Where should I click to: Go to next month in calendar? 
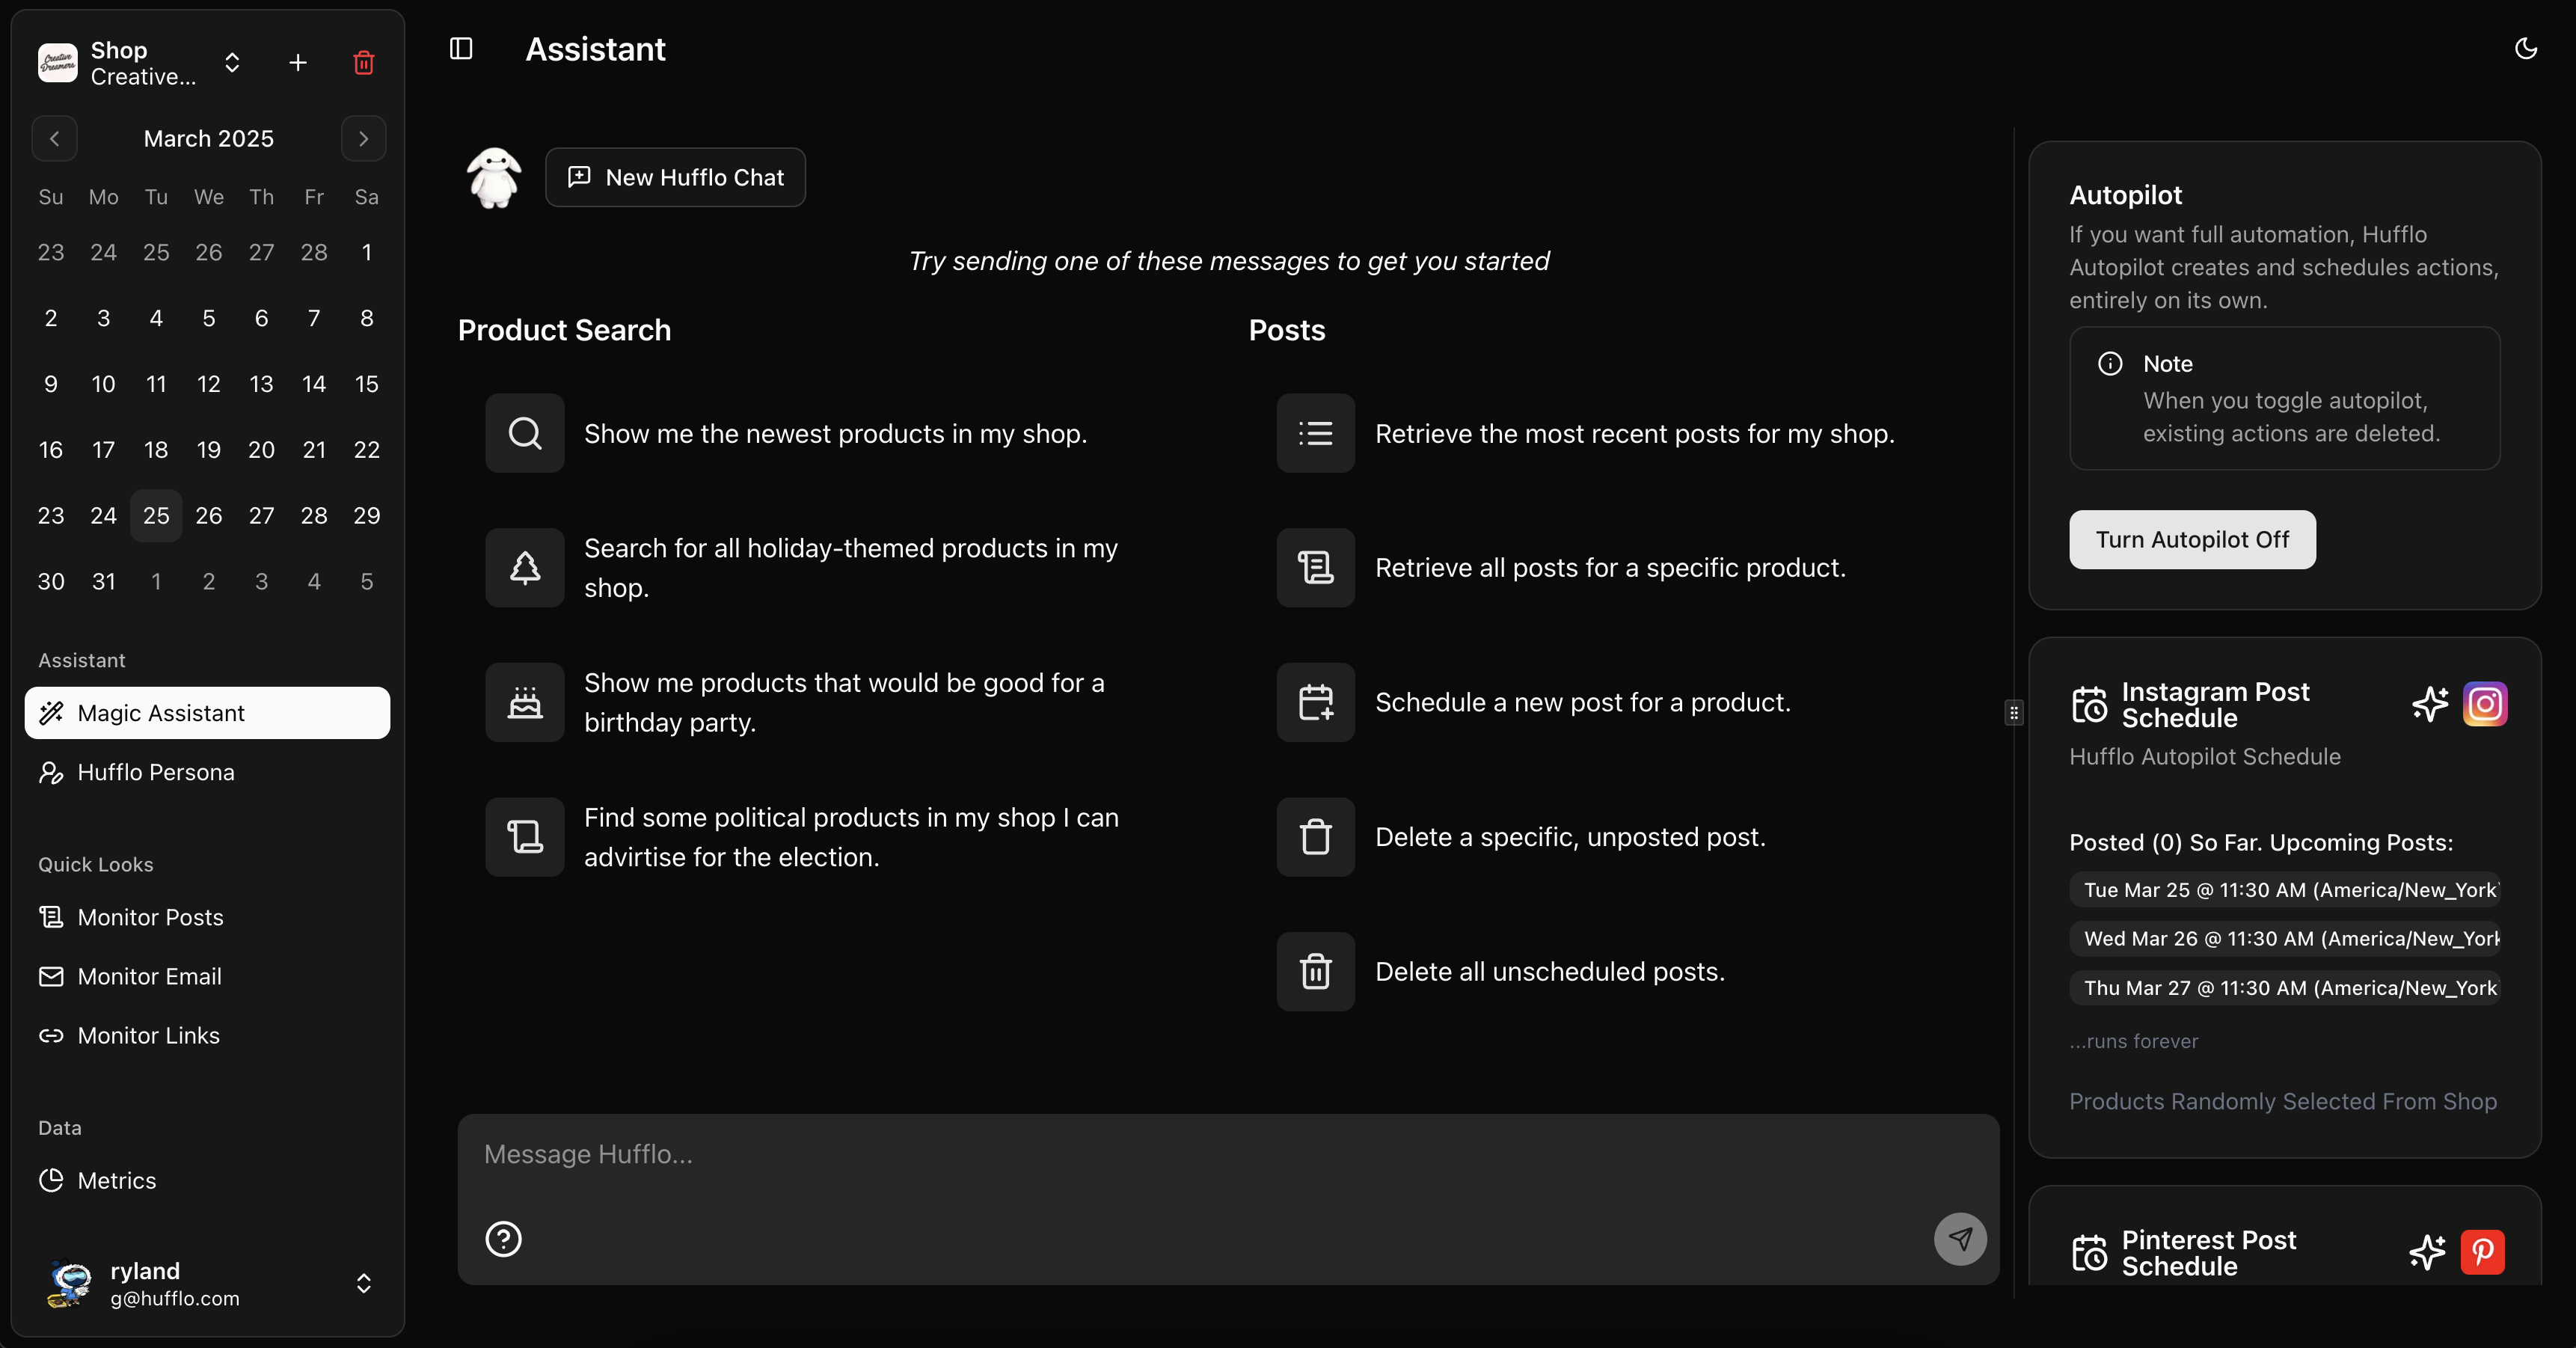[x=363, y=139]
